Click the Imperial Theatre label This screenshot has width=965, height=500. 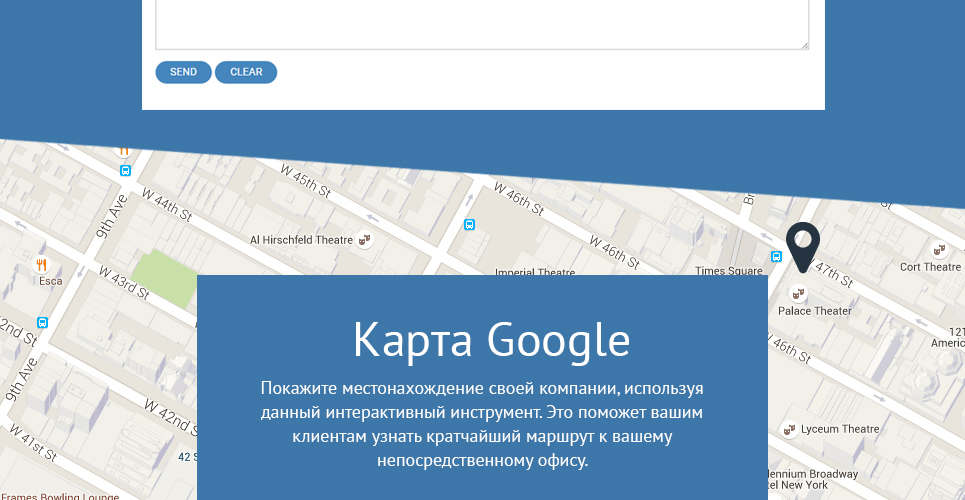coord(535,272)
